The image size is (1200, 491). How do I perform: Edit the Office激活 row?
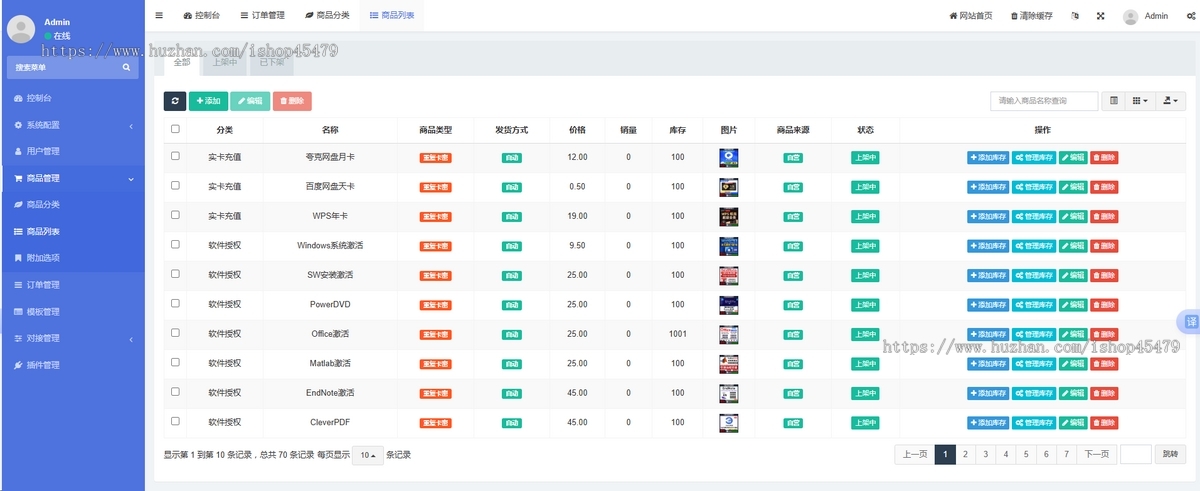[x=1072, y=335]
